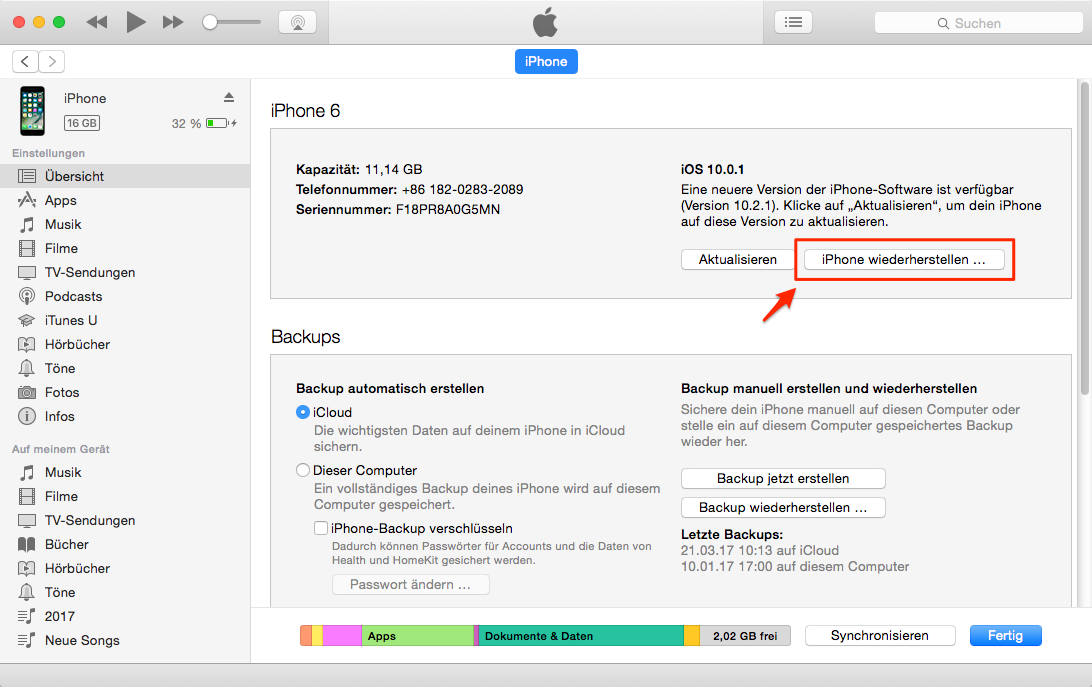Viewport: 1092px width, 687px height.
Task: Open iTunes U in the sidebar
Action: click(x=125, y=321)
